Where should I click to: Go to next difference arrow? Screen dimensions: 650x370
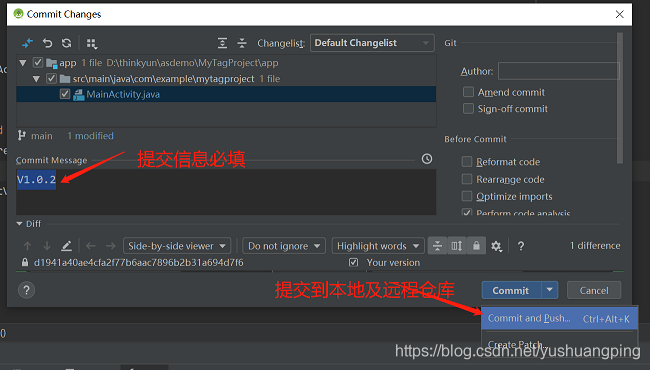[47, 246]
